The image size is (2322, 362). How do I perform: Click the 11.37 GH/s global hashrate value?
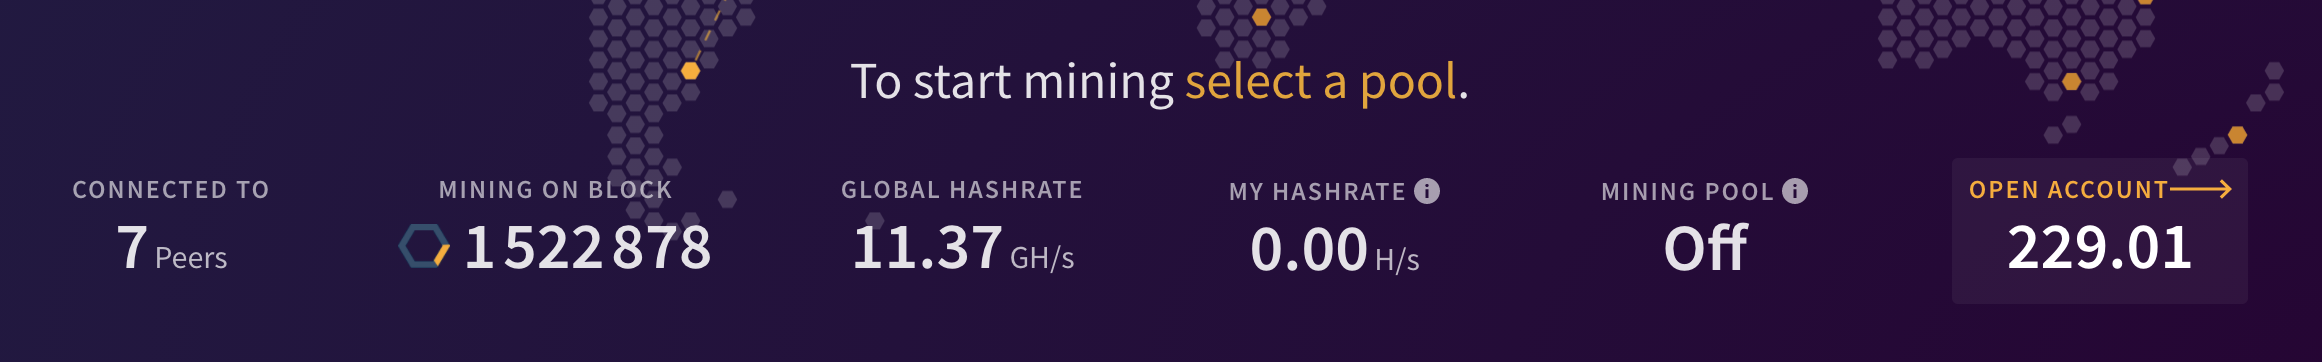[x=963, y=248]
